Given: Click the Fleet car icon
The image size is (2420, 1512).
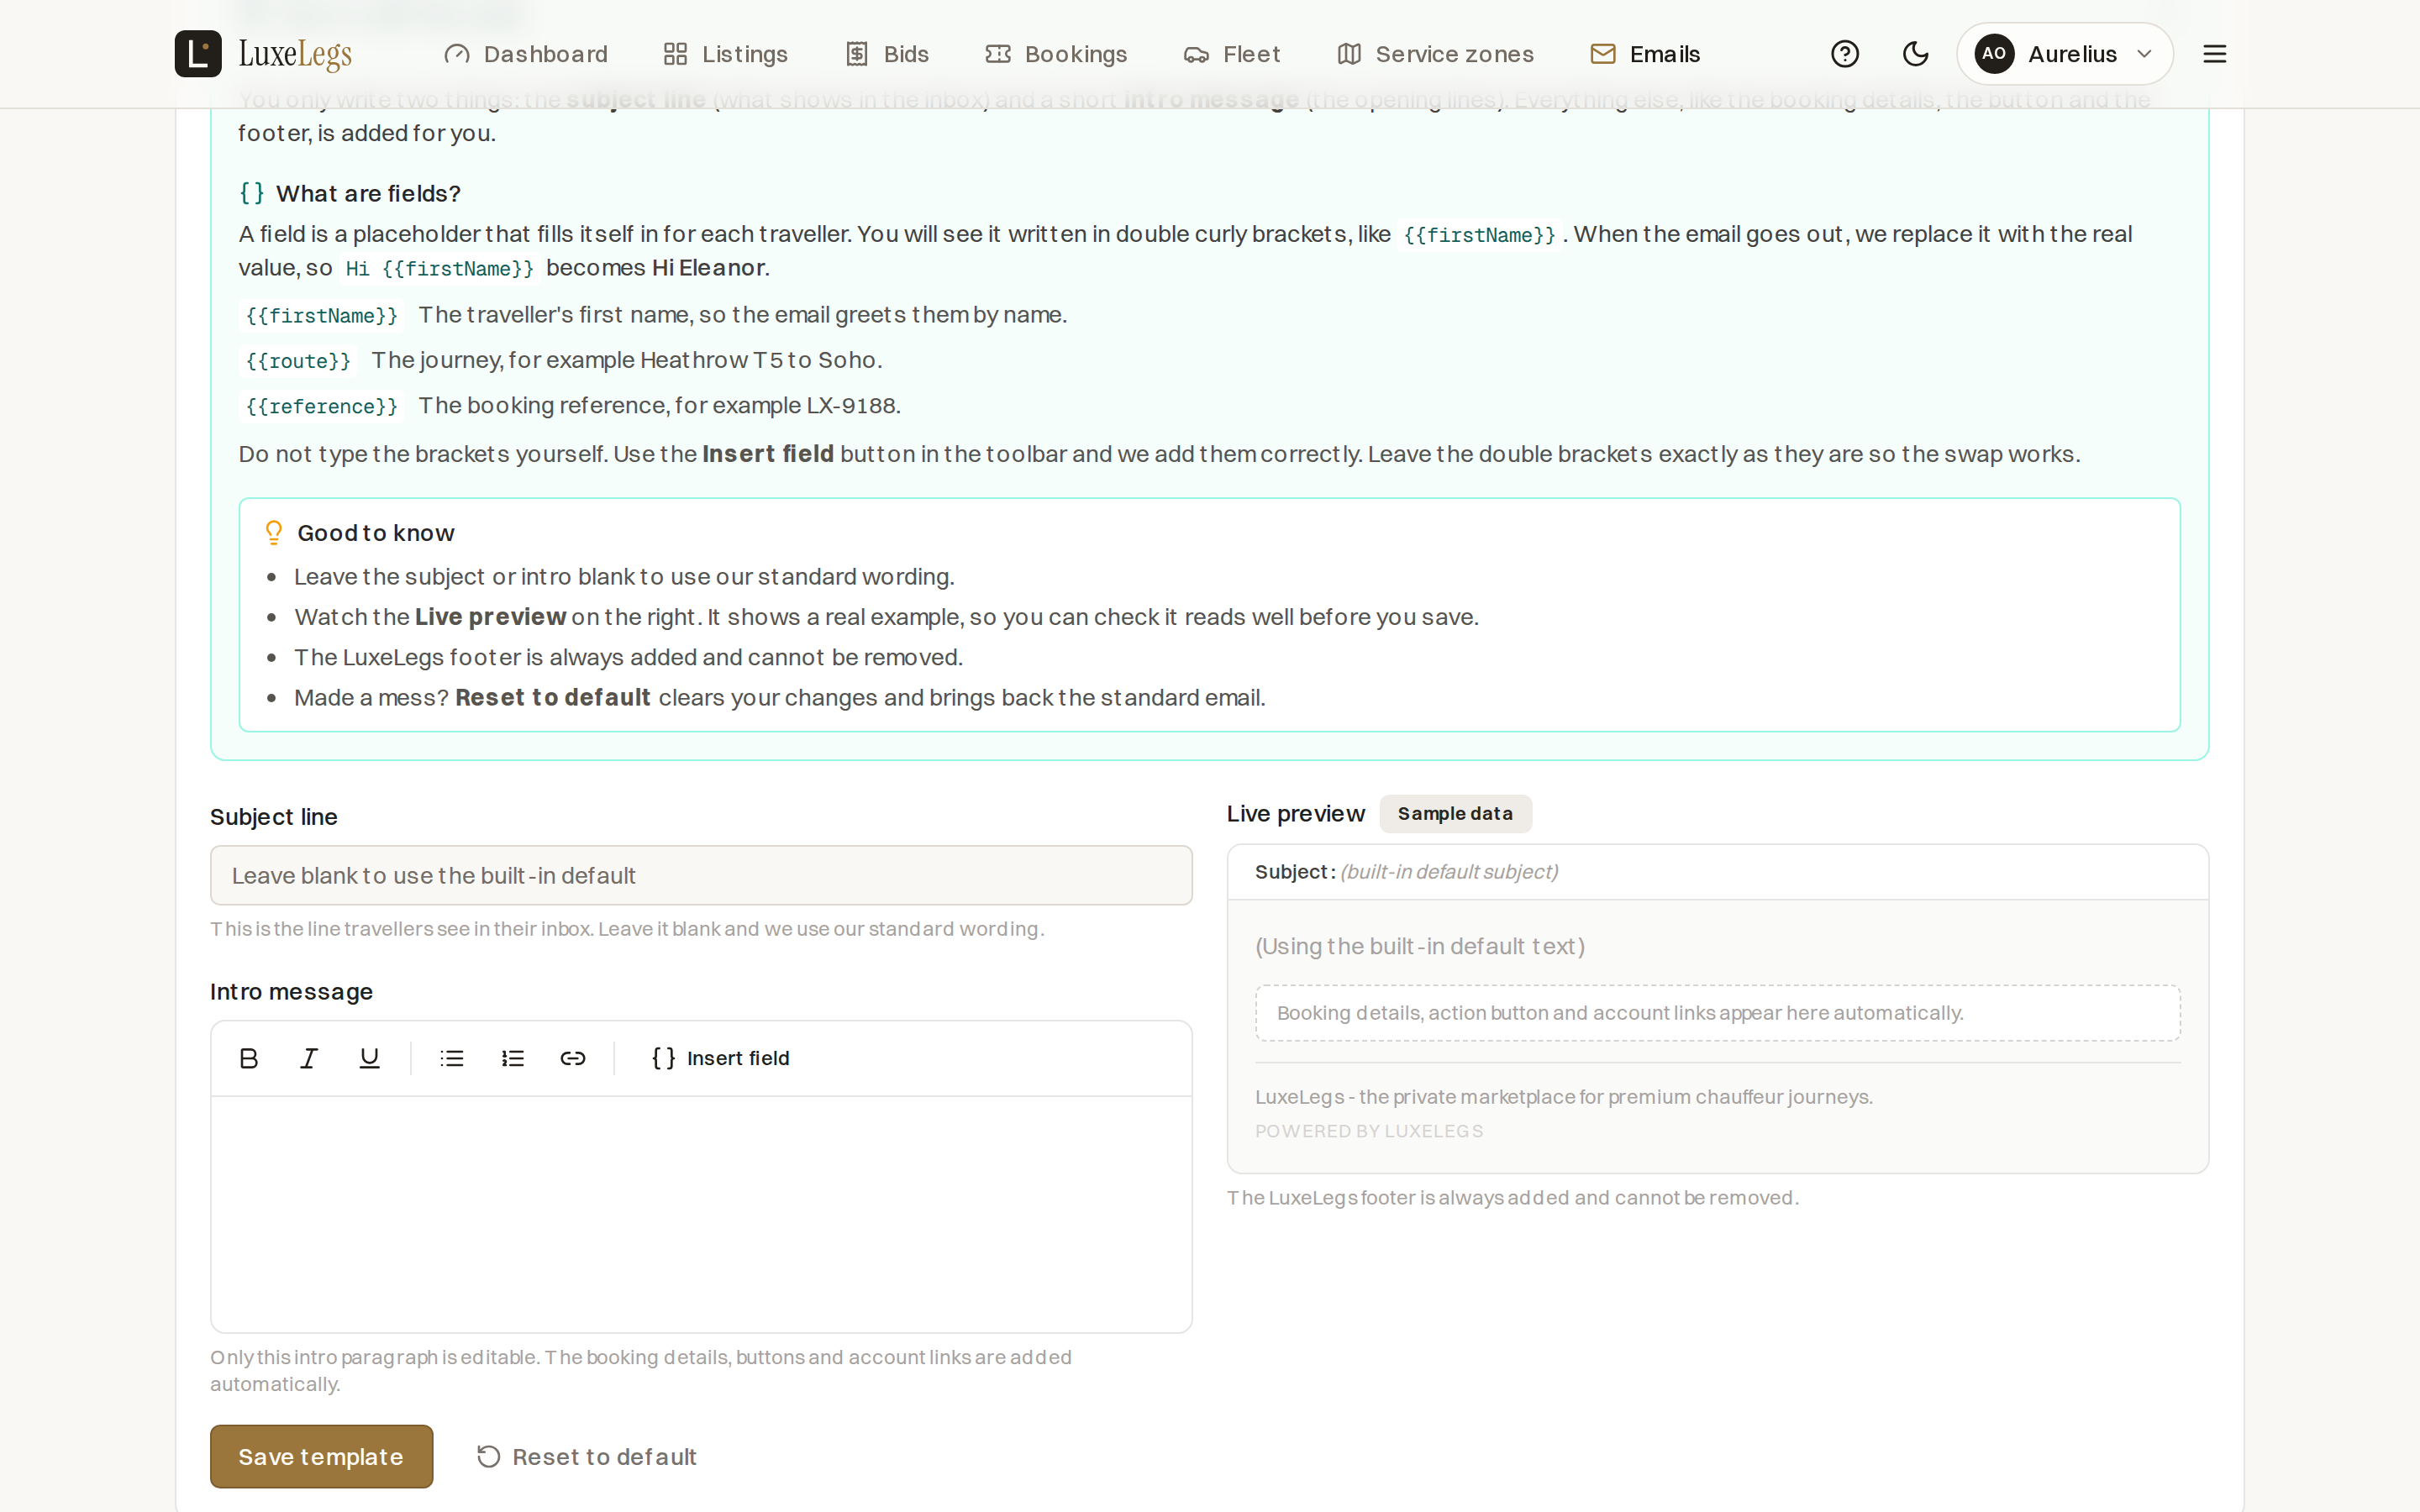Looking at the screenshot, I should (x=1196, y=54).
